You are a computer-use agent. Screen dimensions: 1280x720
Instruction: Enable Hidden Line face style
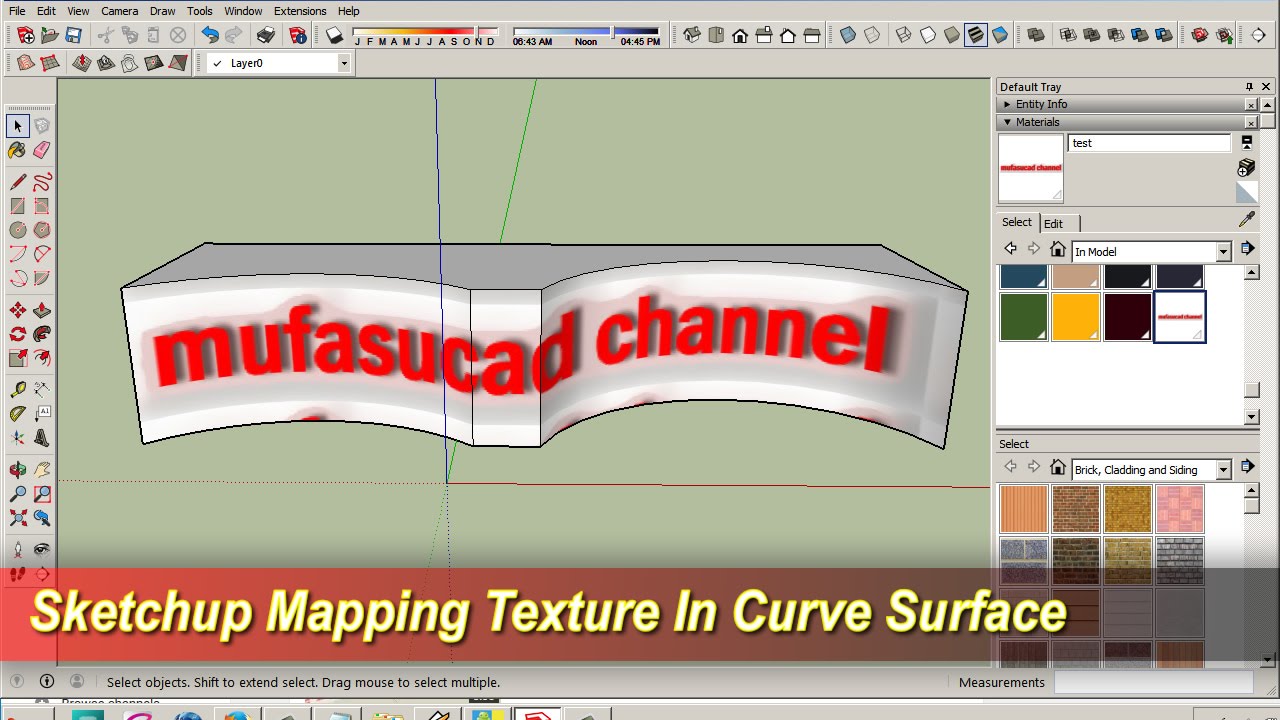[928, 35]
